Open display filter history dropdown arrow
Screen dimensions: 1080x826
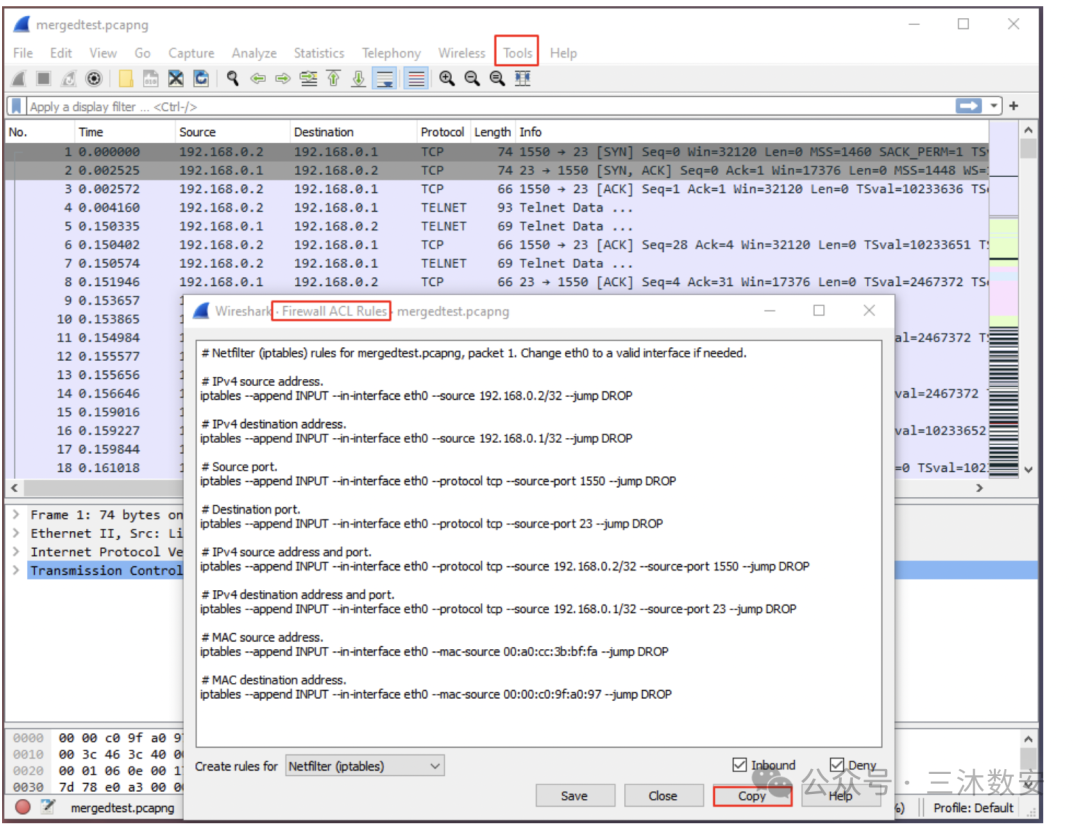click(x=993, y=106)
